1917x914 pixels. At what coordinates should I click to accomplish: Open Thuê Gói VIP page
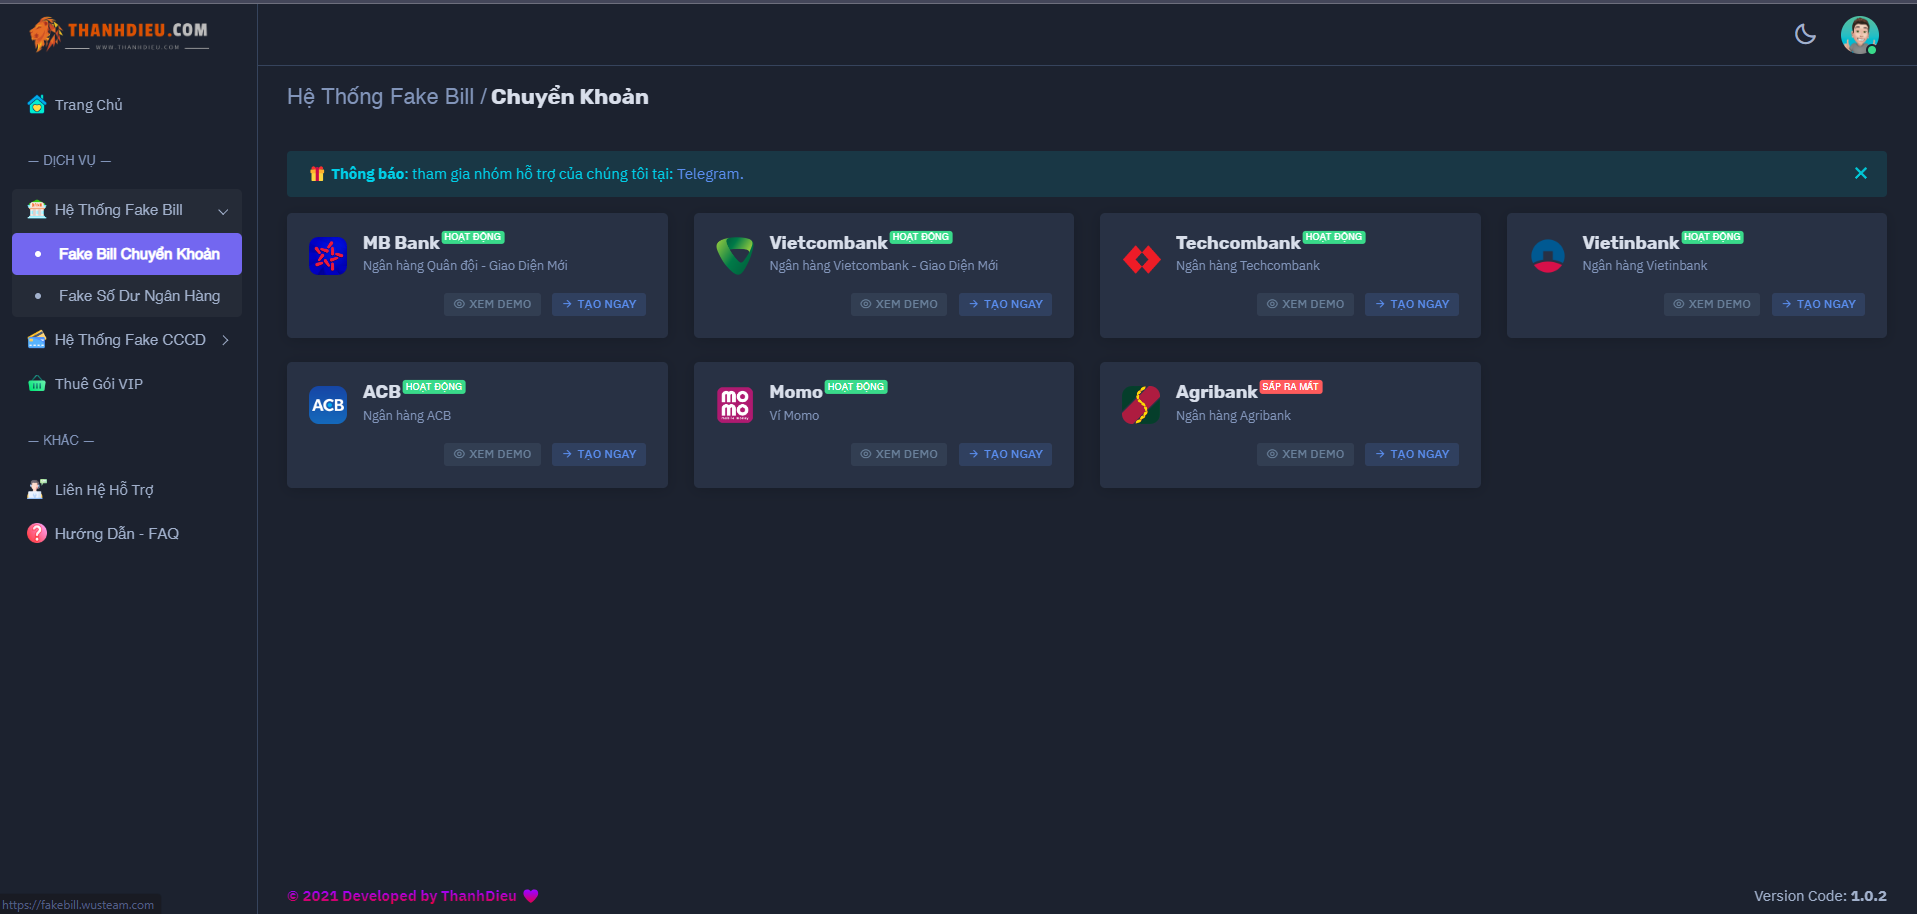point(98,384)
